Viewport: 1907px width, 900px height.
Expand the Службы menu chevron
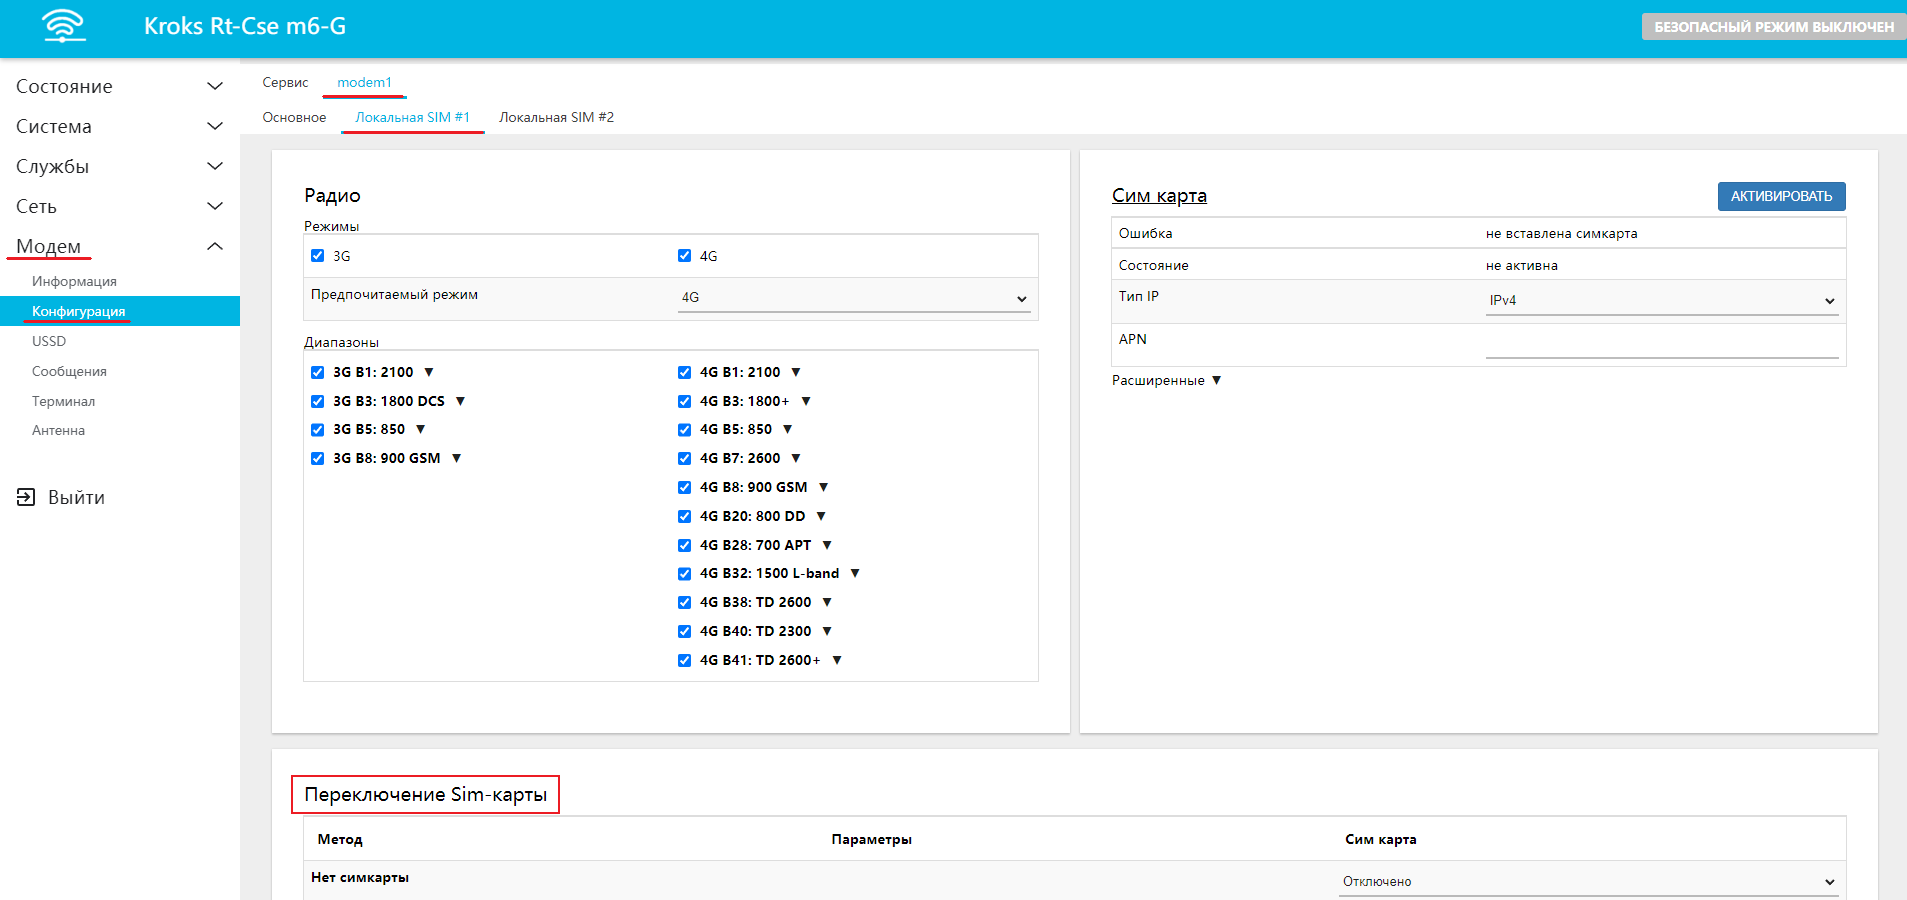coord(214,166)
